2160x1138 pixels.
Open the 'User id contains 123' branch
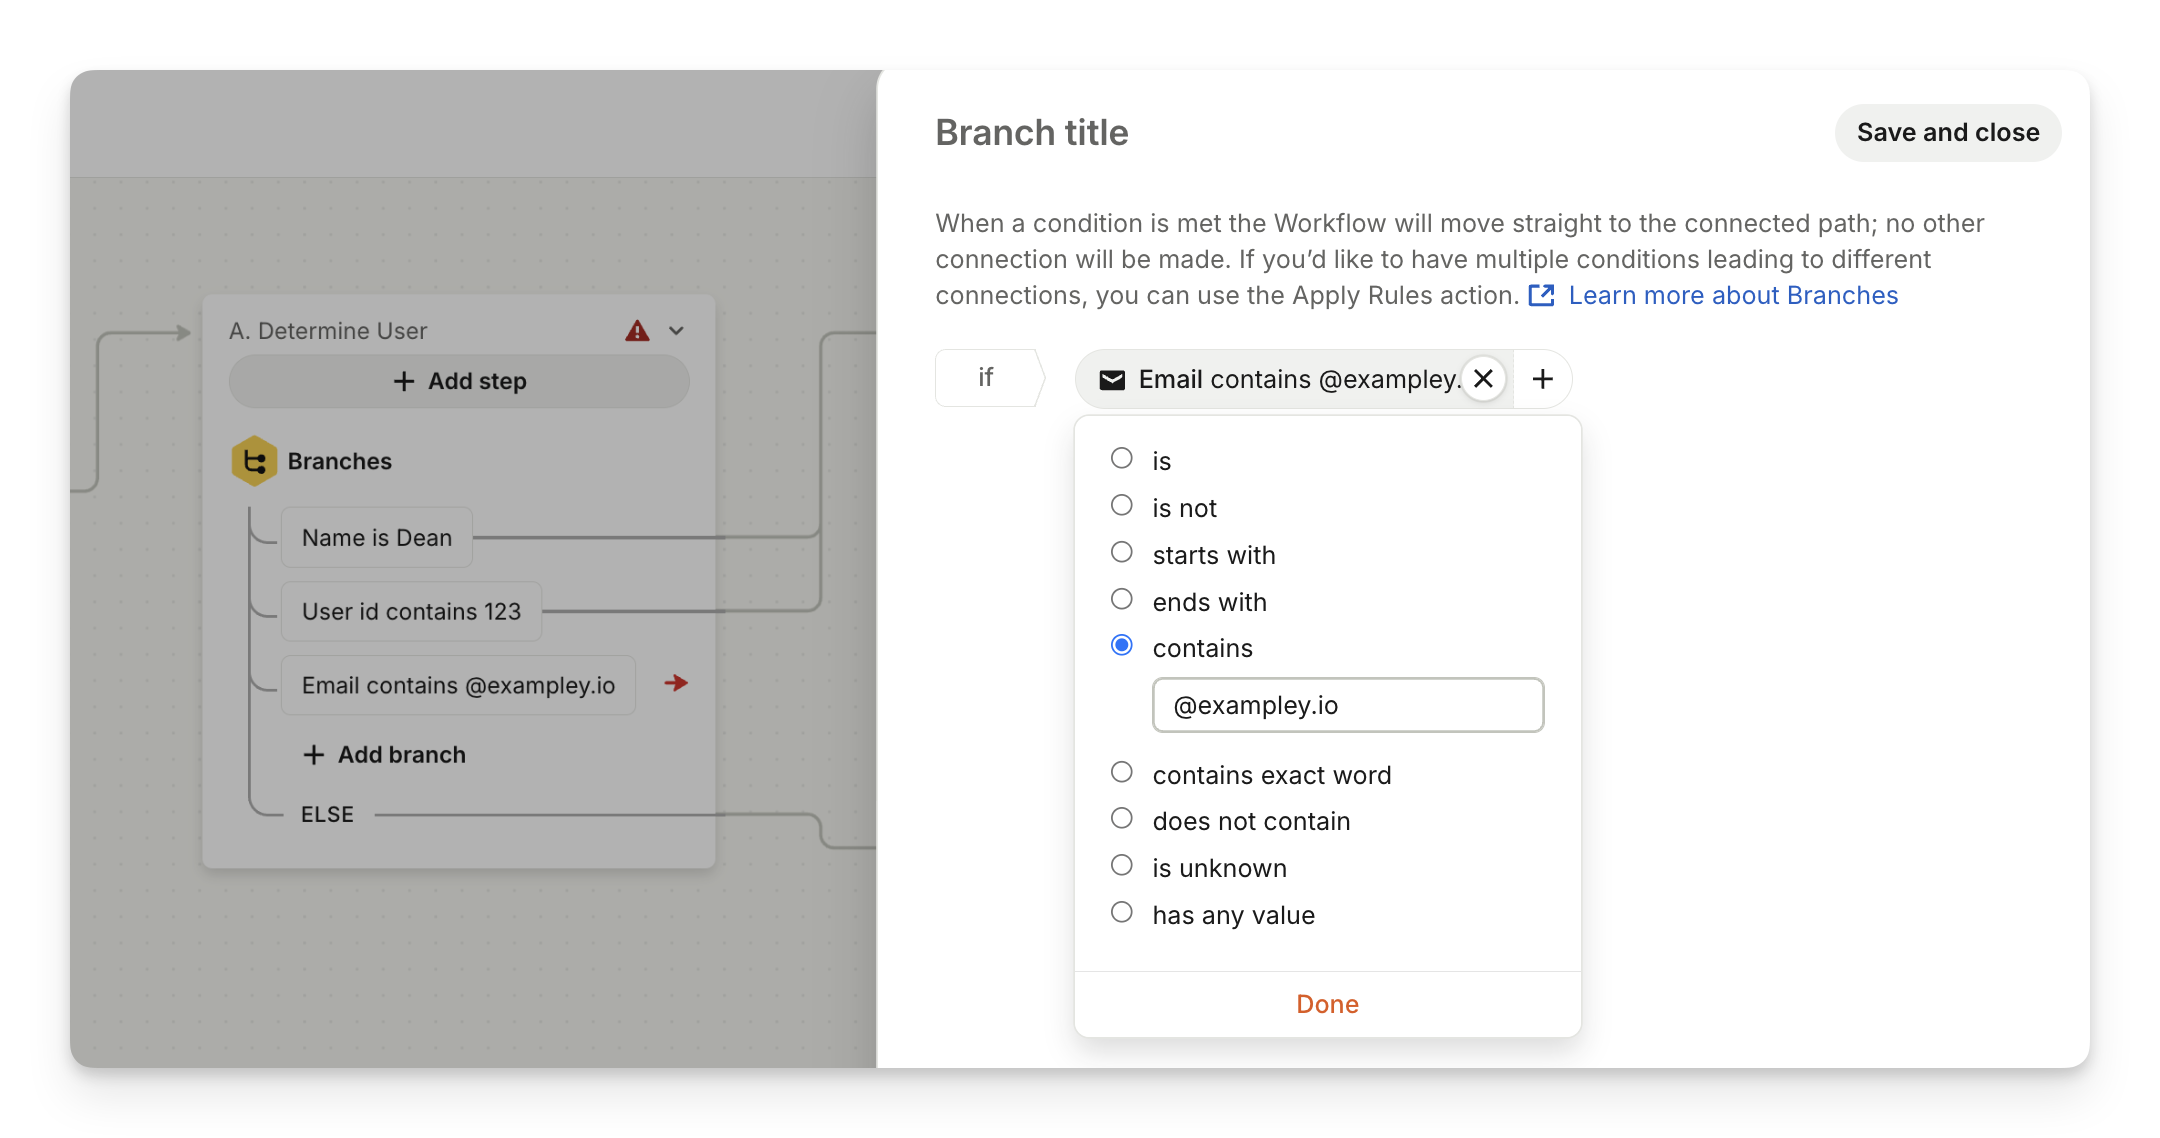[411, 612]
